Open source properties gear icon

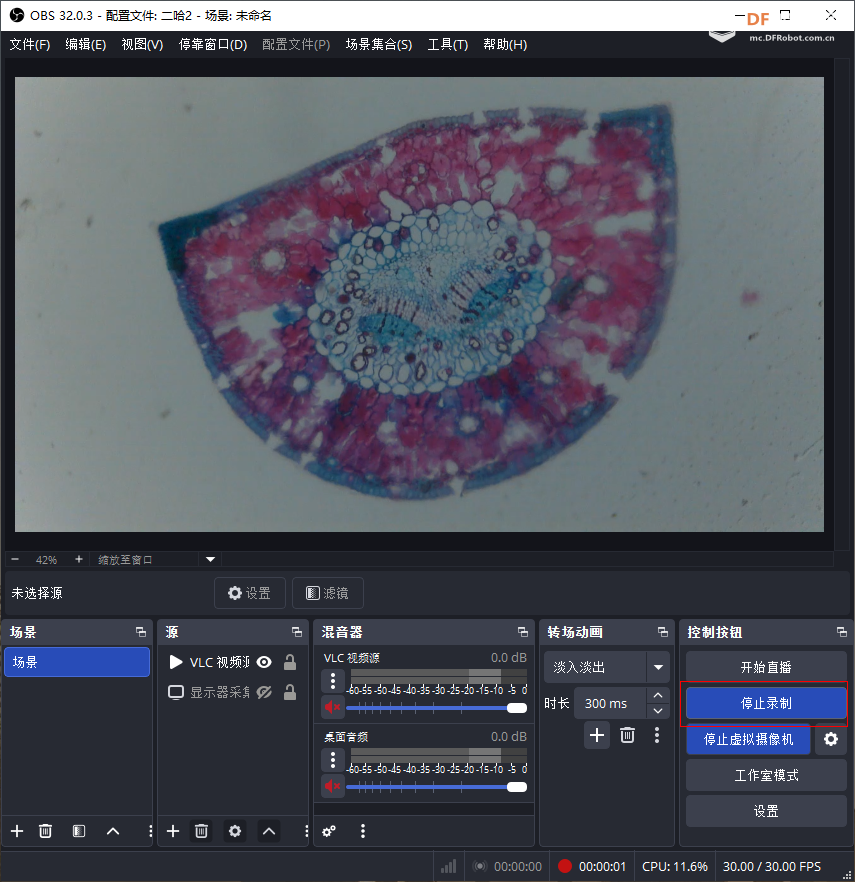pyautogui.click(x=235, y=831)
